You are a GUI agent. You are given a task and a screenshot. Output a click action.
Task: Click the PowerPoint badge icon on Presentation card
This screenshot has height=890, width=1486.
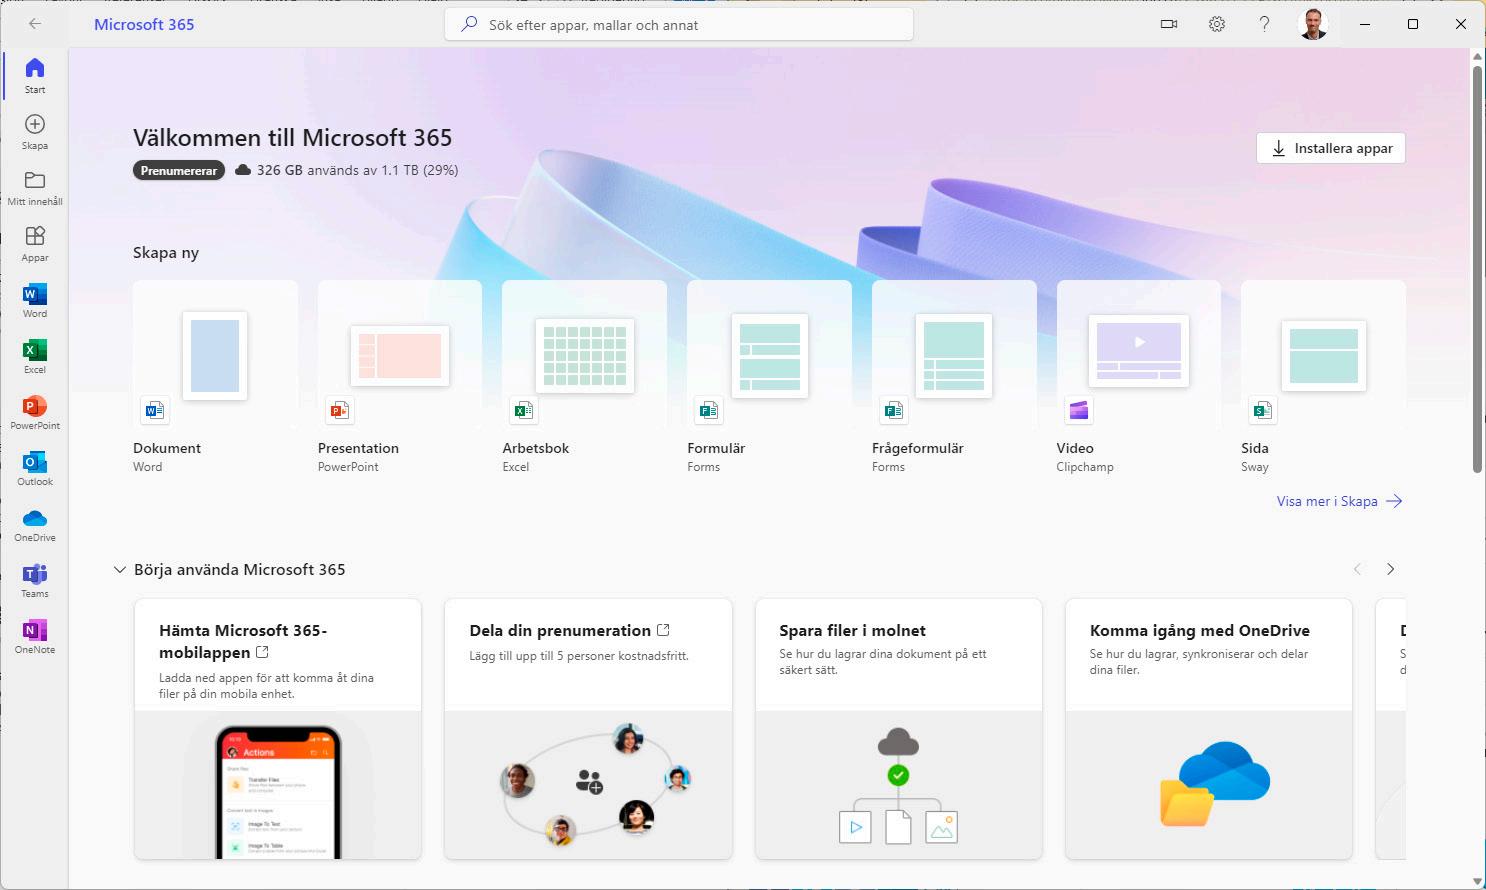339,410
